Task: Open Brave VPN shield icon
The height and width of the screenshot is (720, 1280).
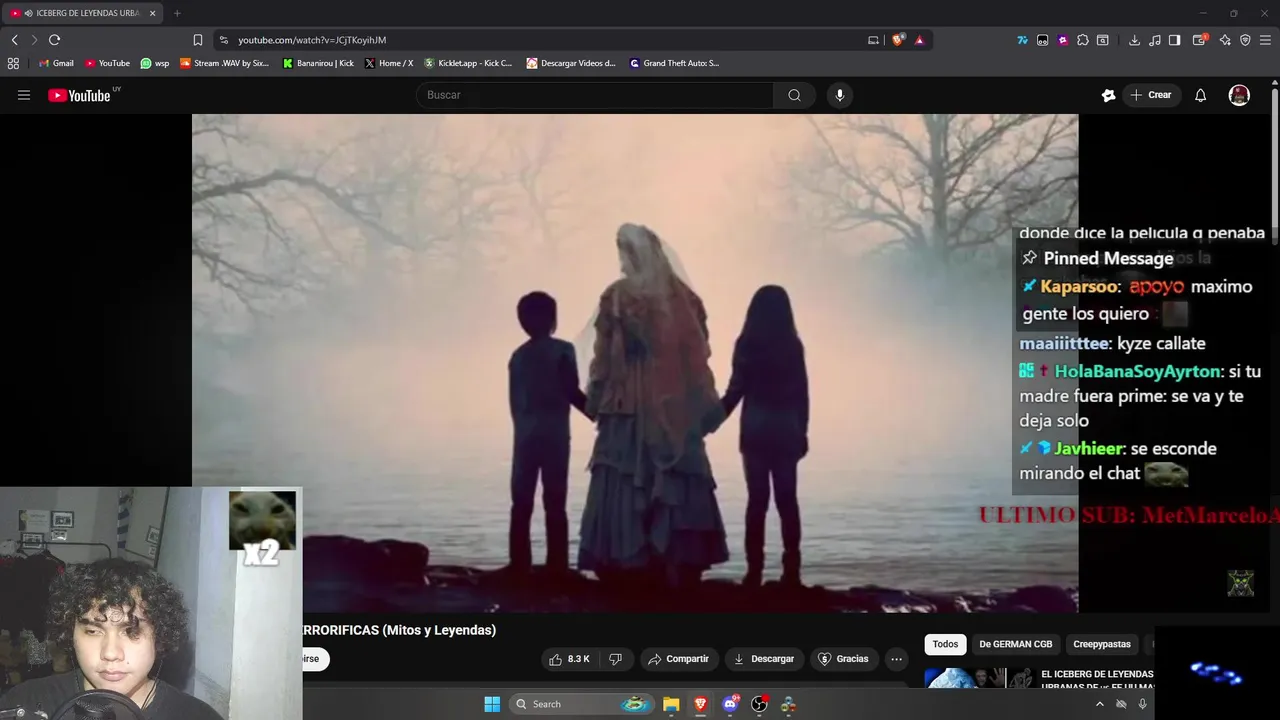Action: click(x=1245, y=40)
